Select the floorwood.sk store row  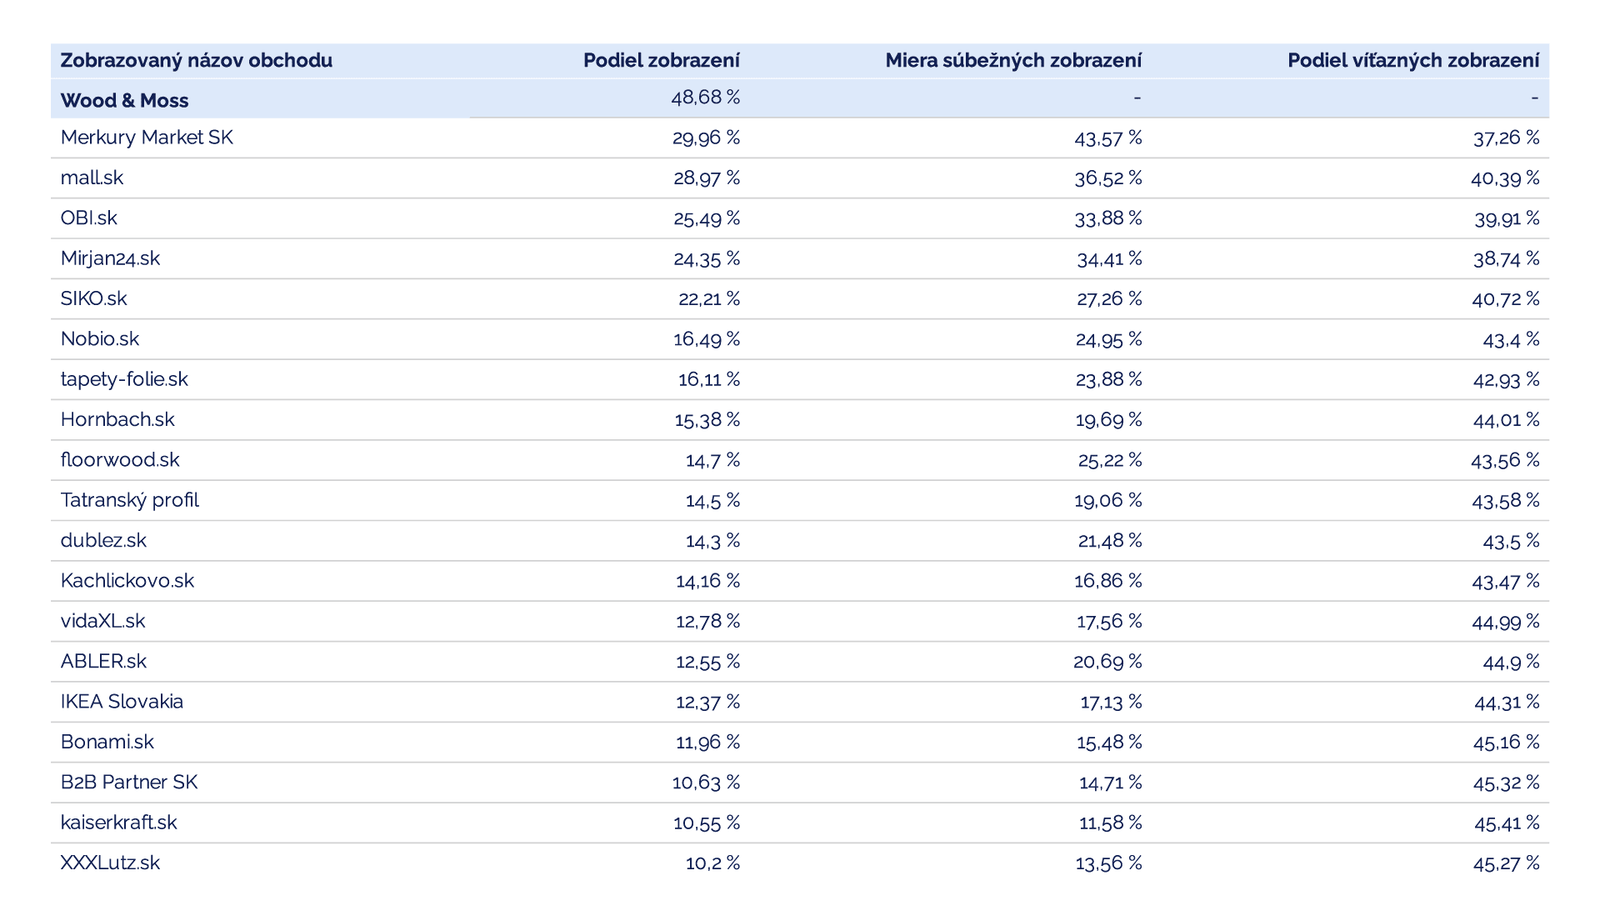[x=120, y=460]
